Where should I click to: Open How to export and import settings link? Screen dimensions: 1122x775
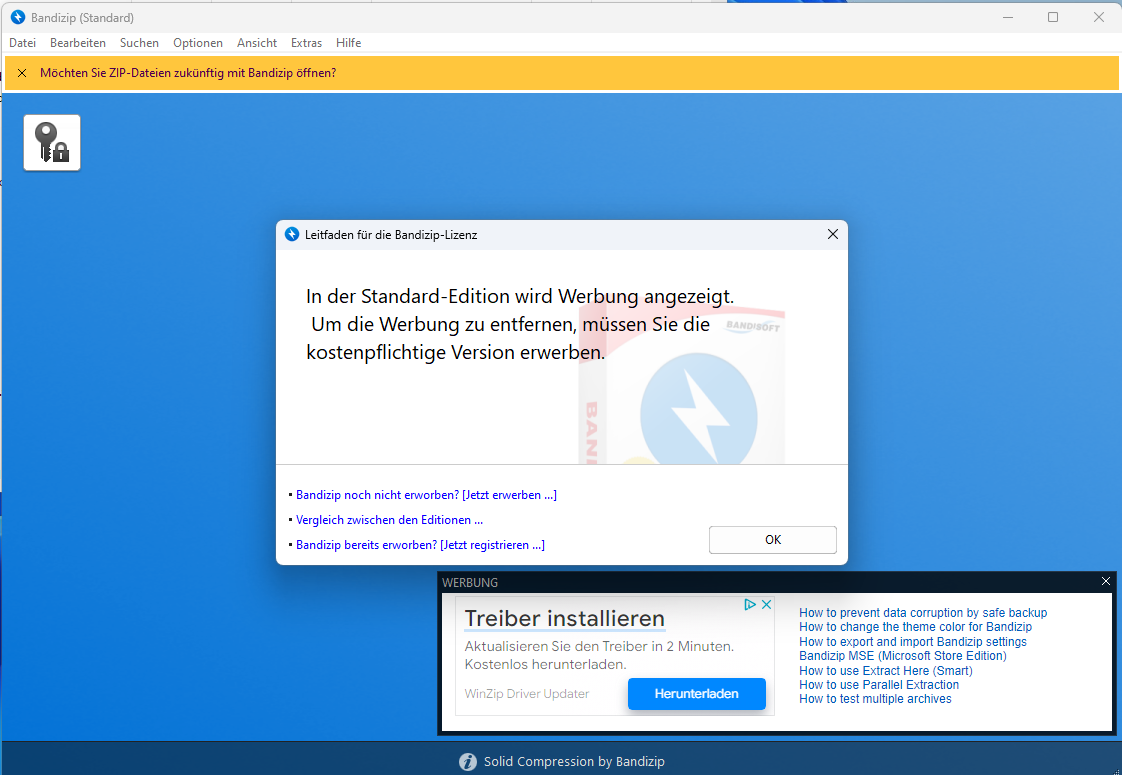tap(913, 642)
